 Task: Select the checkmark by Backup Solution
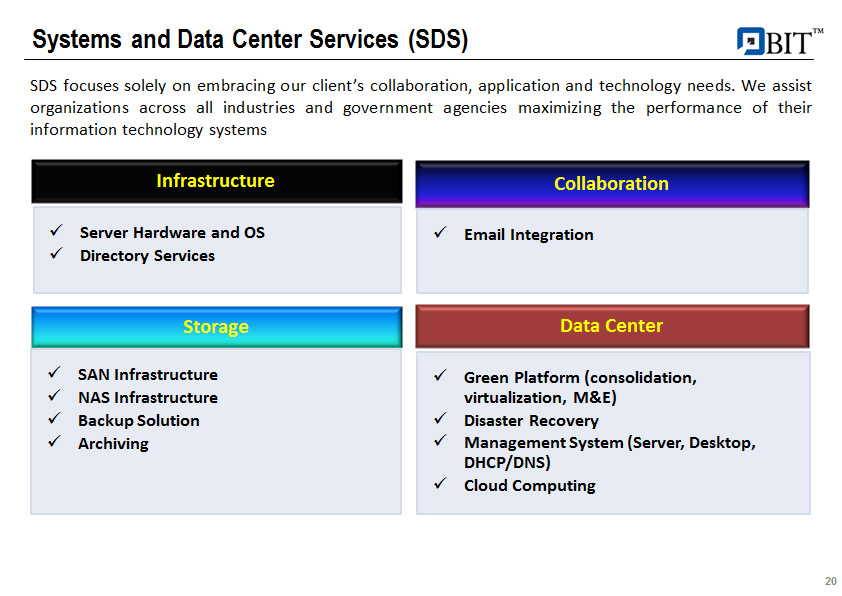(x=54, y=420)
